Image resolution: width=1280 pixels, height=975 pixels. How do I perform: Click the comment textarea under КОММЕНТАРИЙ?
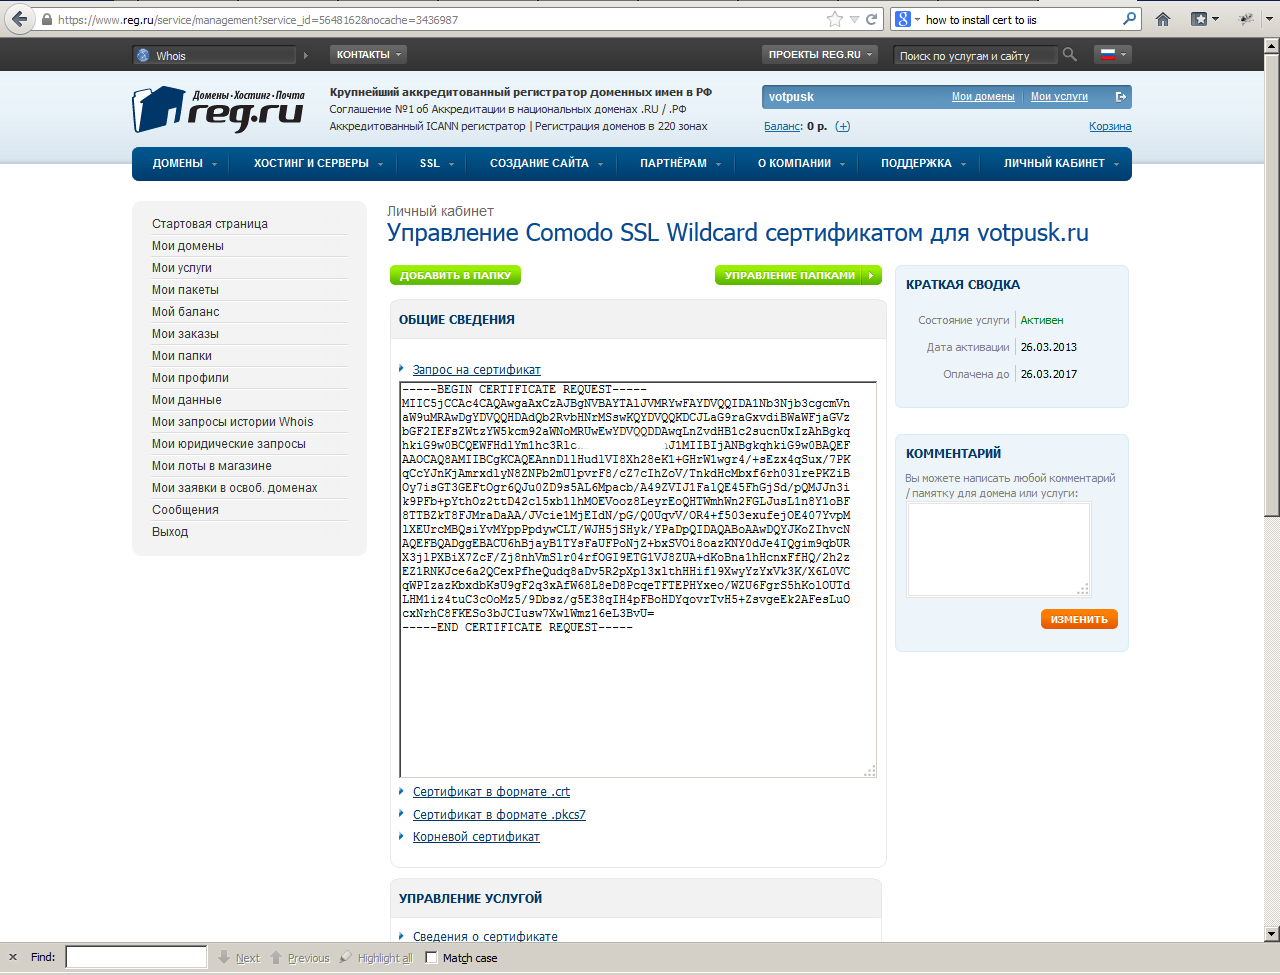[x=998, y=550]
